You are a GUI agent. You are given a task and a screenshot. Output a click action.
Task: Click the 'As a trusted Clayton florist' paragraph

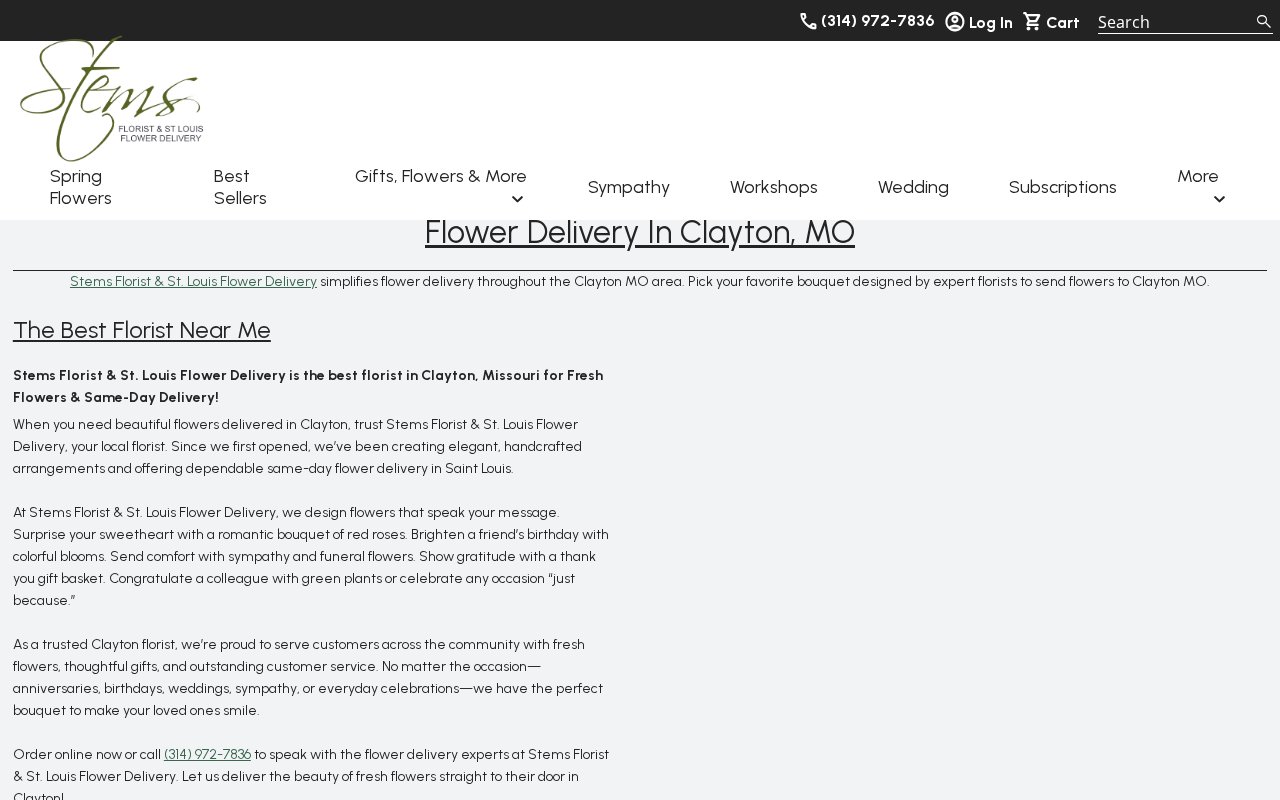(308, 677)
